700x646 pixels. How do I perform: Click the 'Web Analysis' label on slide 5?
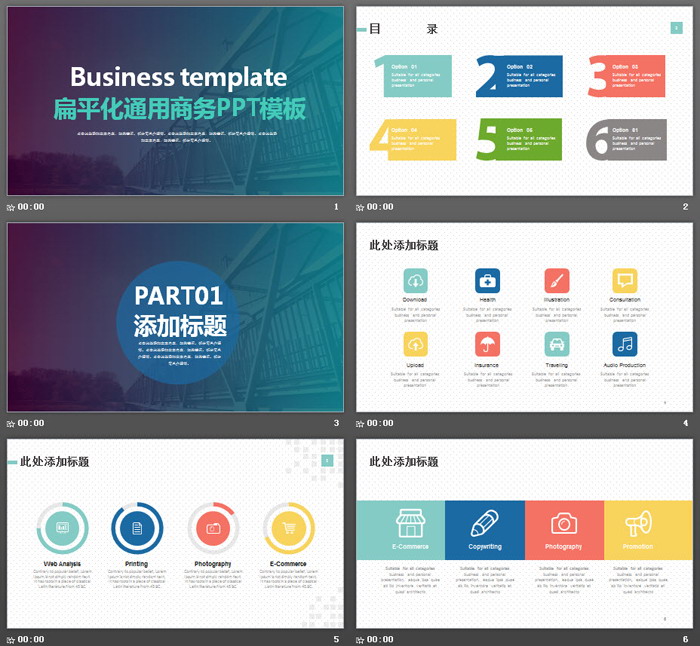pyautogui.click(x=62, y=564)
